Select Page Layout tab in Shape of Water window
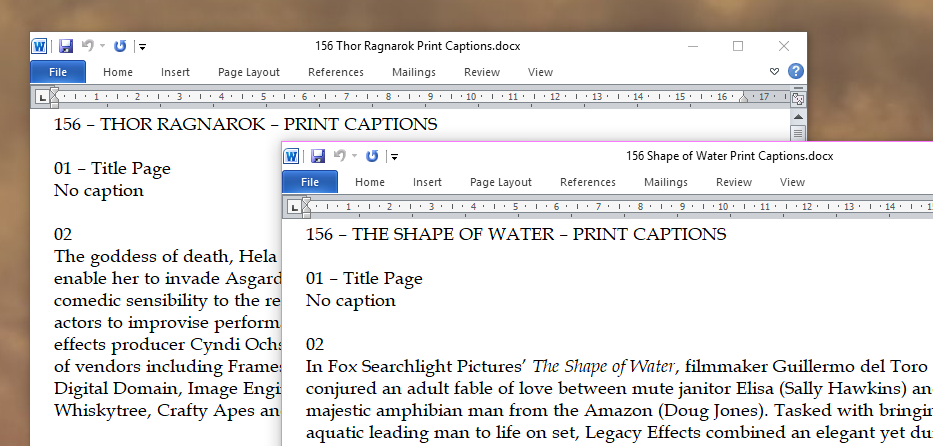 (501, 182)
